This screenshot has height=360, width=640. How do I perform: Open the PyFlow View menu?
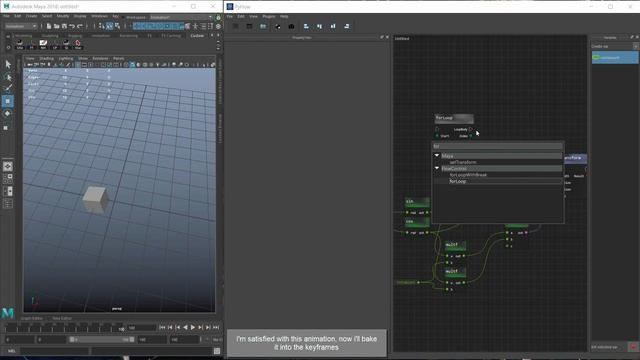click(253, 16)
